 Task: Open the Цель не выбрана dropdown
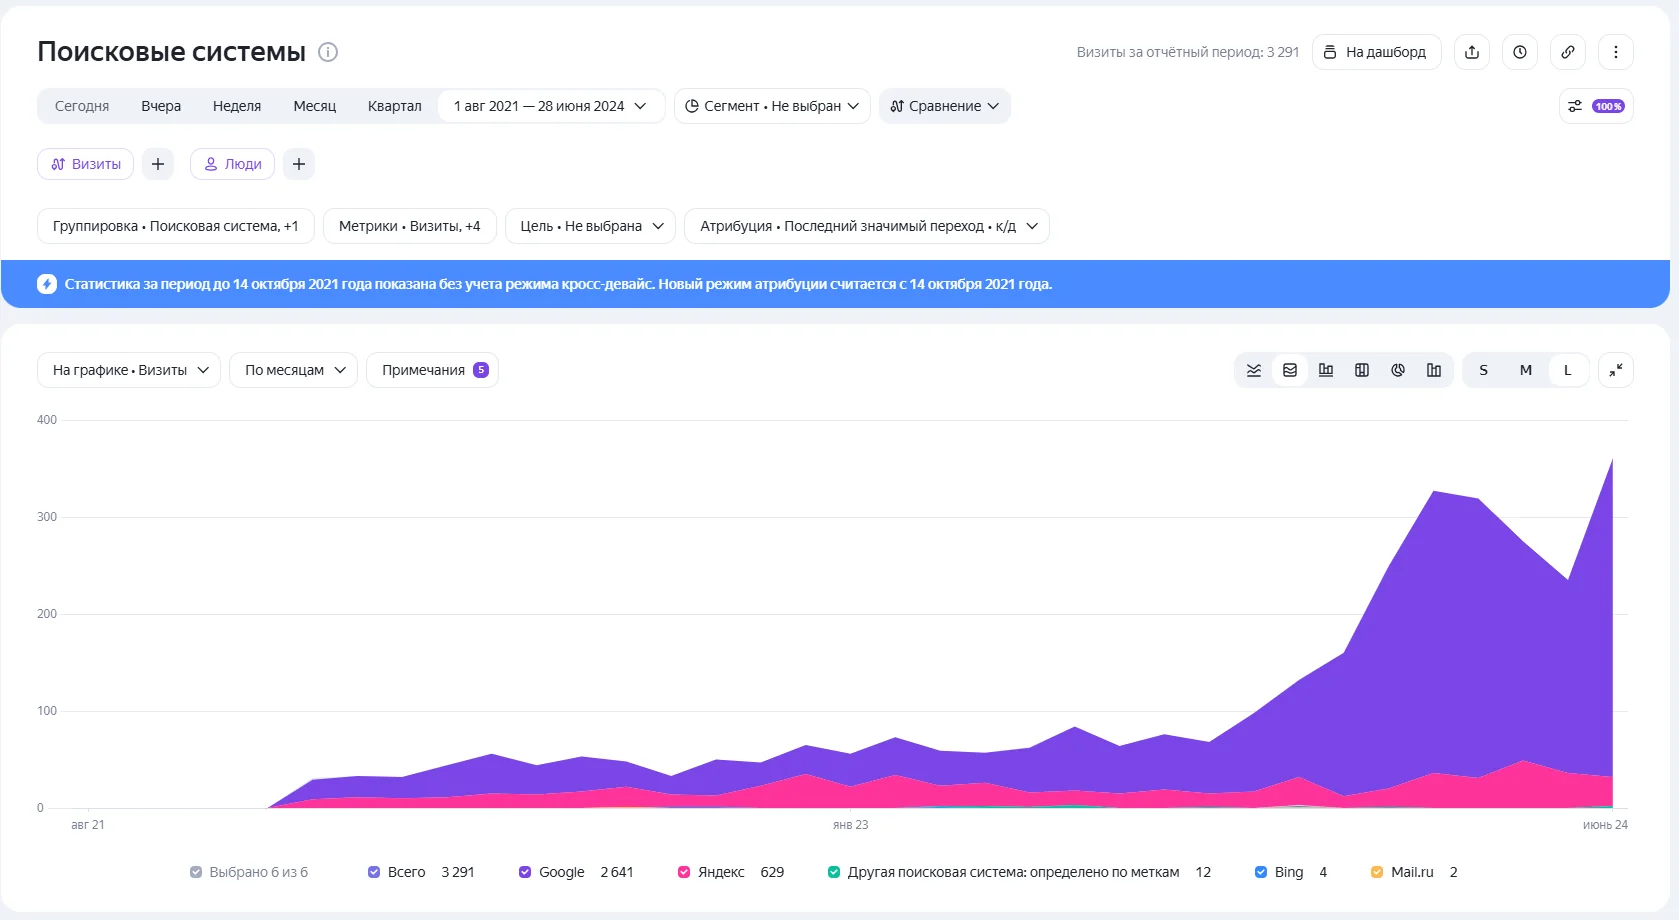coord(590,226)
